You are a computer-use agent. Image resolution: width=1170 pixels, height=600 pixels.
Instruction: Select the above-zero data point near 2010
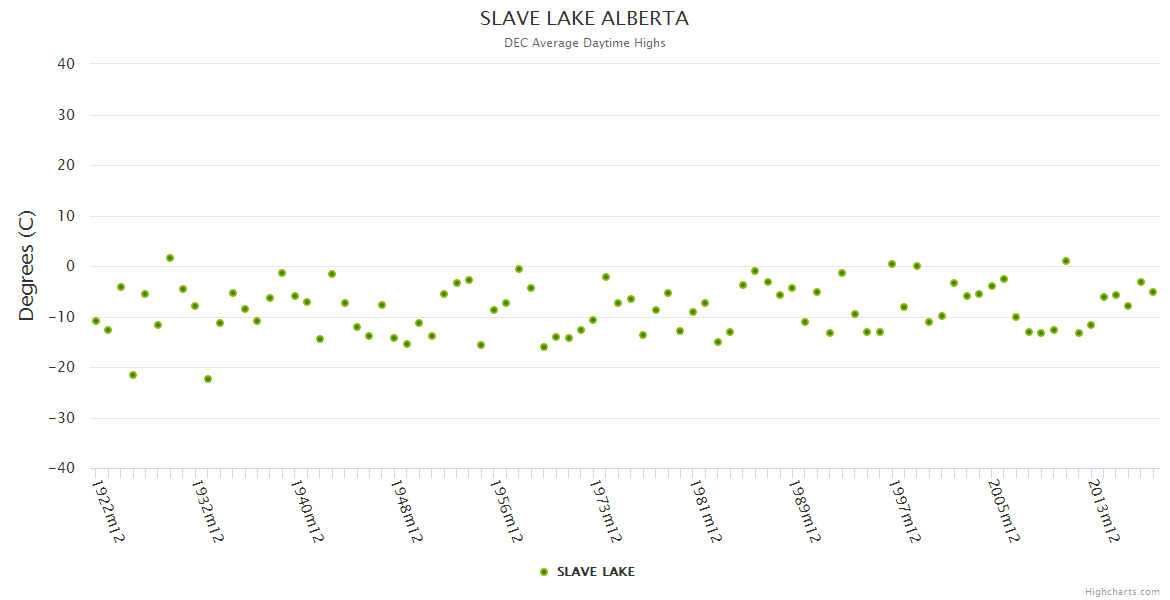pyautogui.click(x=1066, y=261)
